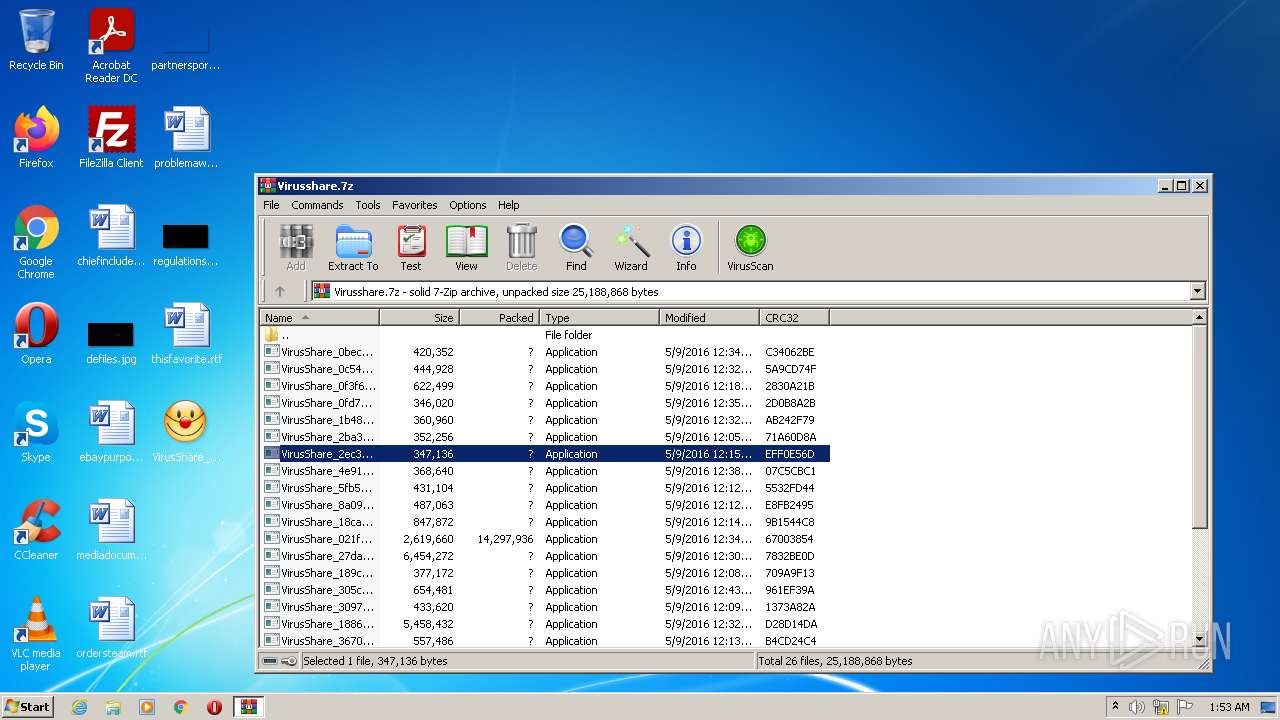Click the file list scroll up arrow

(1200, 318)
